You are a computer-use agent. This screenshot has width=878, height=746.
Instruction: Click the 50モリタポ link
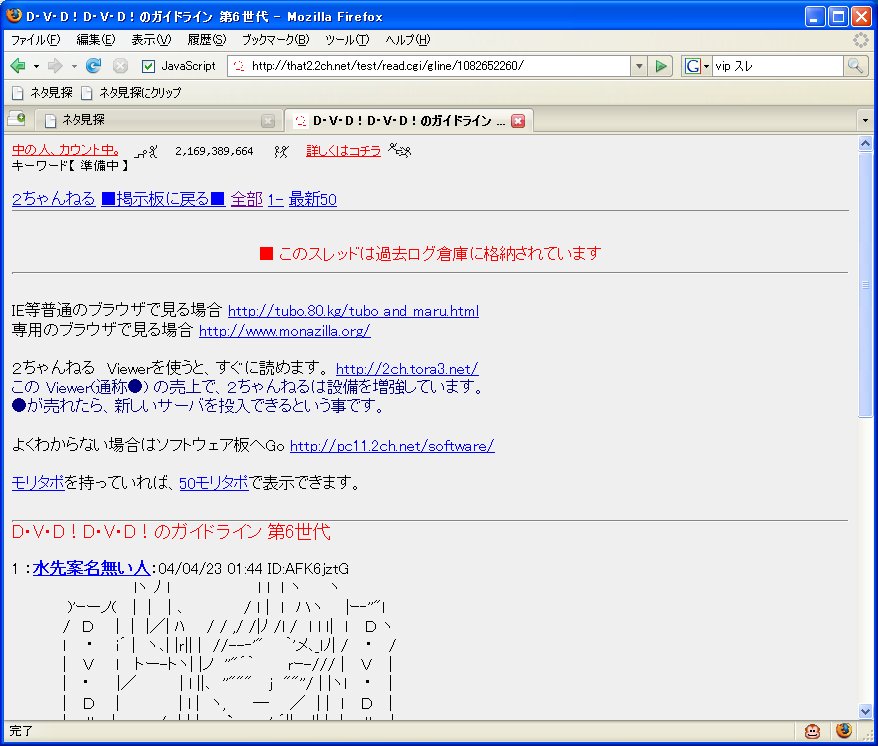pyautogui.click(x=214, y=482)
